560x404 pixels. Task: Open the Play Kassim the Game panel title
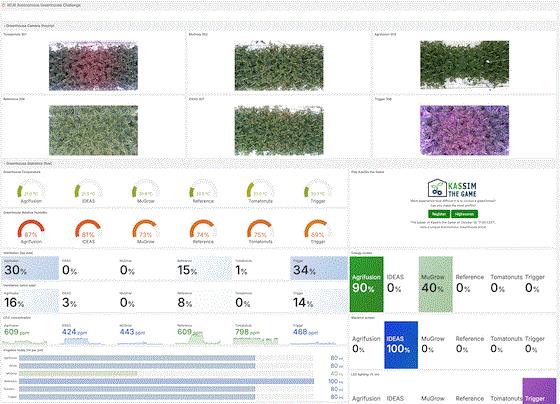368,172
